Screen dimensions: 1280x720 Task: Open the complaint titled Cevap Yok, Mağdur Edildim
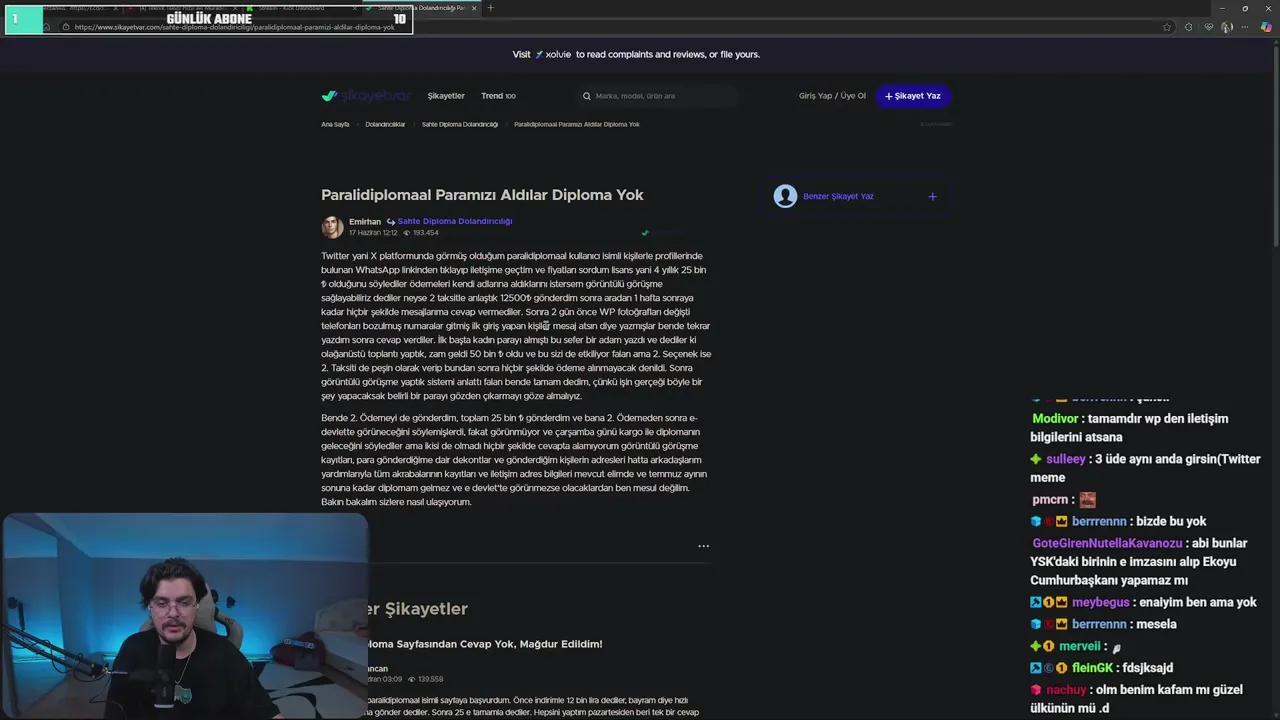coord(485,644)
